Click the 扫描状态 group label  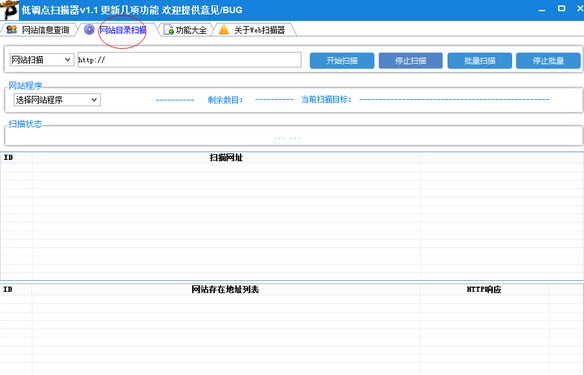25,124
